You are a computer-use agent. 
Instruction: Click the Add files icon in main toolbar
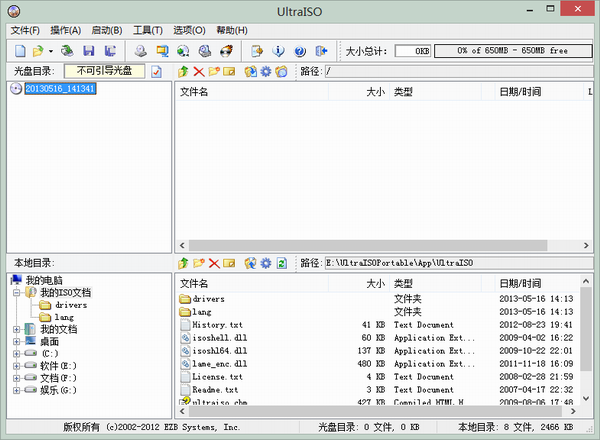pos(257,51)
